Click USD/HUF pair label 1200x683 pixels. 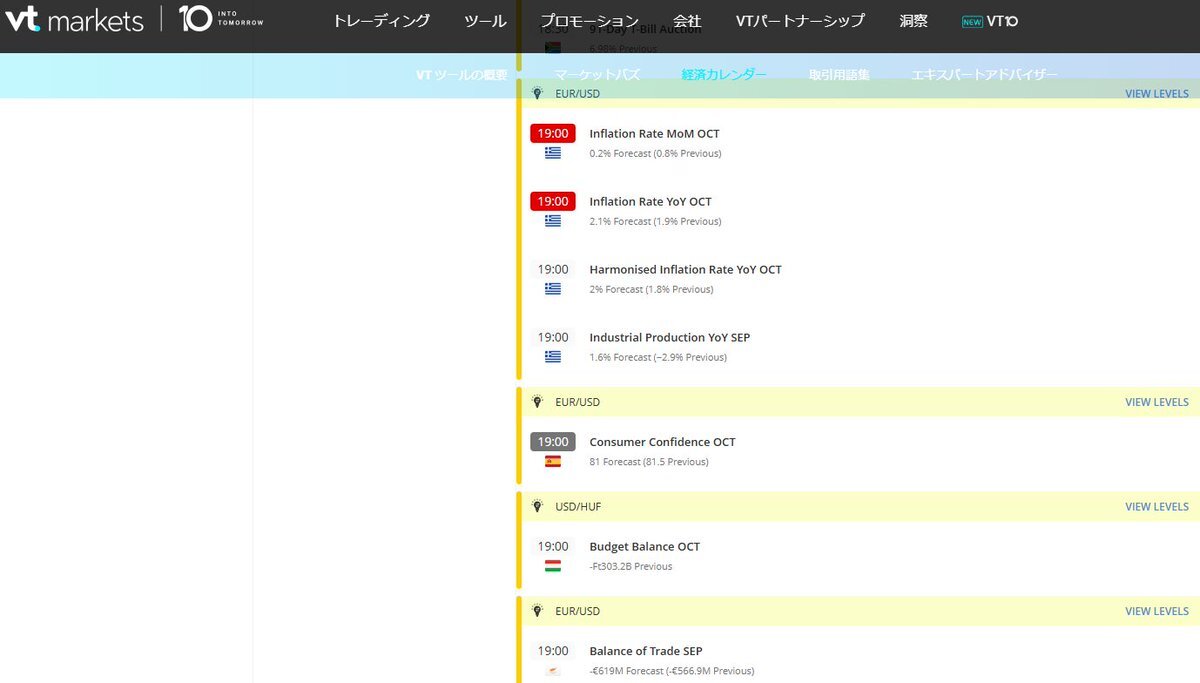[578, 507]
